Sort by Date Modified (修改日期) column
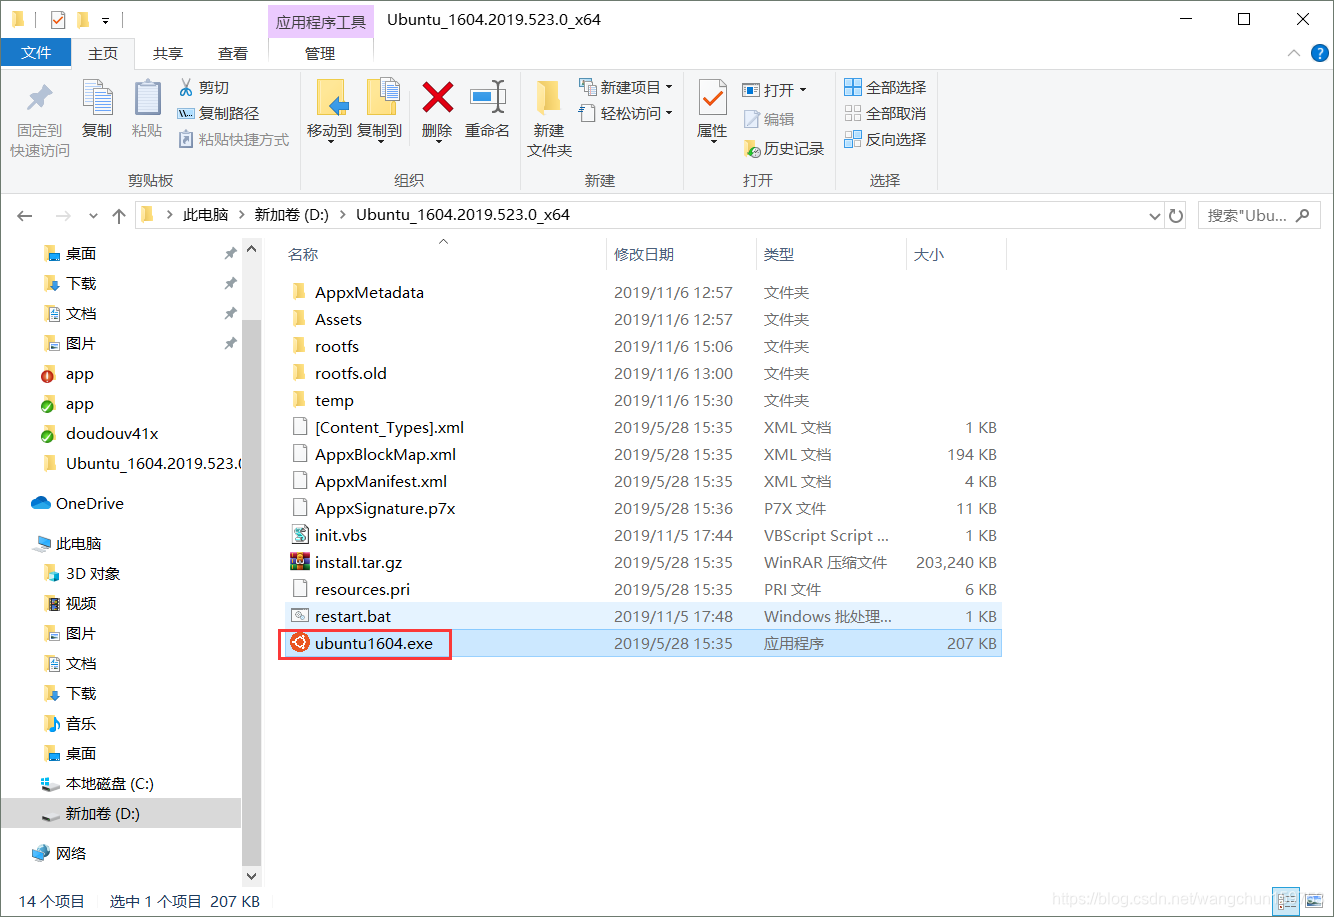This screenshot has width=1334, height=917. 644,255
